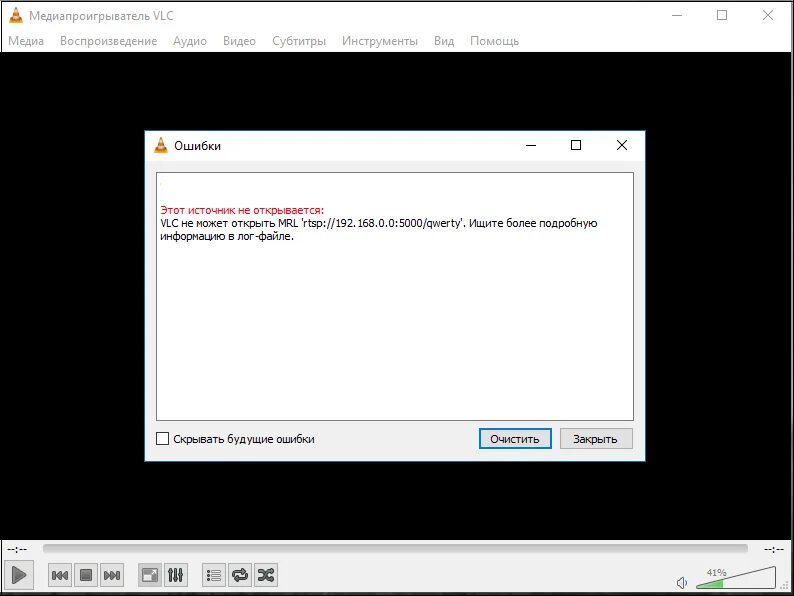Screen dimensions: 794x596
Task: Open the Воспроизведение menu
Action: [x=108, y=41]
